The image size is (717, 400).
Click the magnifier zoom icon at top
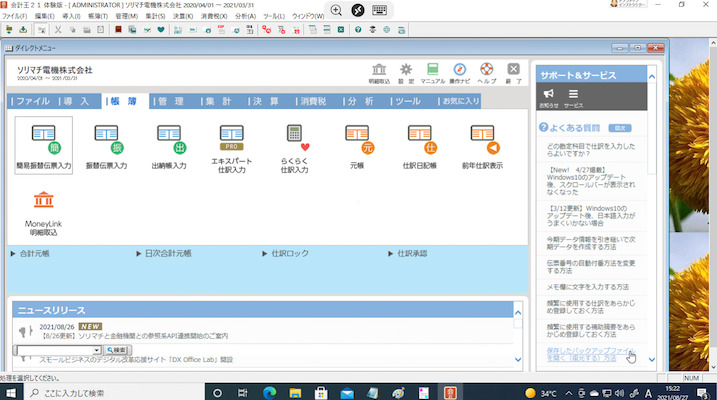[336, 10]
